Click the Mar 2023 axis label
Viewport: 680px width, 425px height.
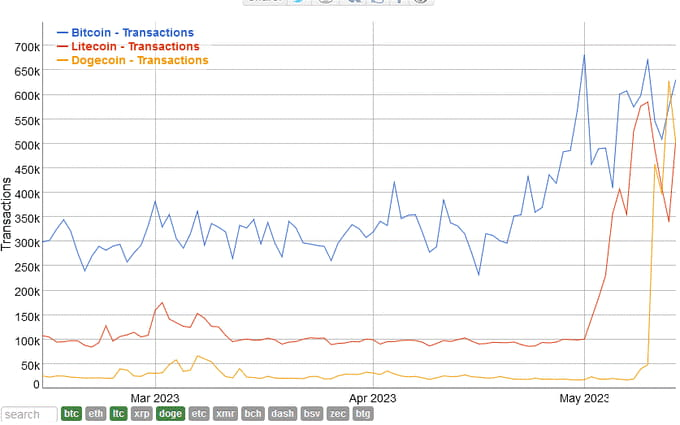point(155,398)
